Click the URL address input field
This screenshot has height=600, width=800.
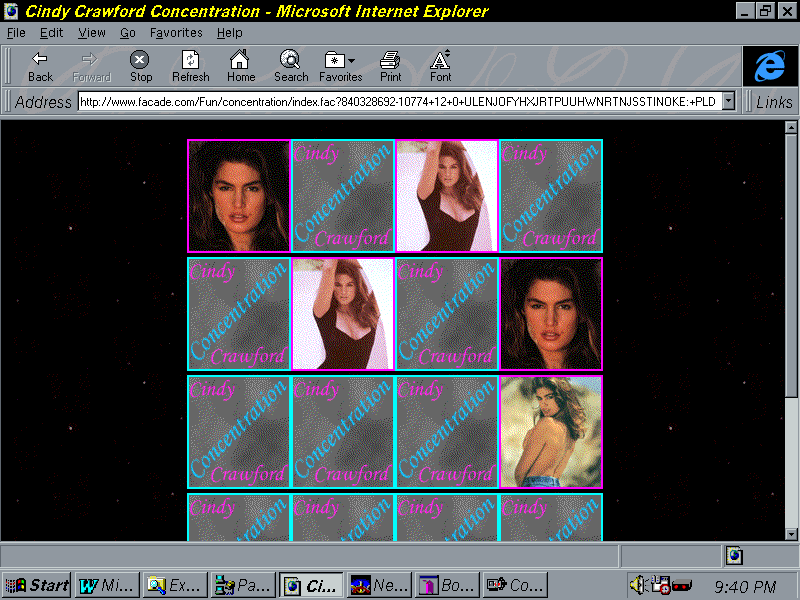click(398, 101)
